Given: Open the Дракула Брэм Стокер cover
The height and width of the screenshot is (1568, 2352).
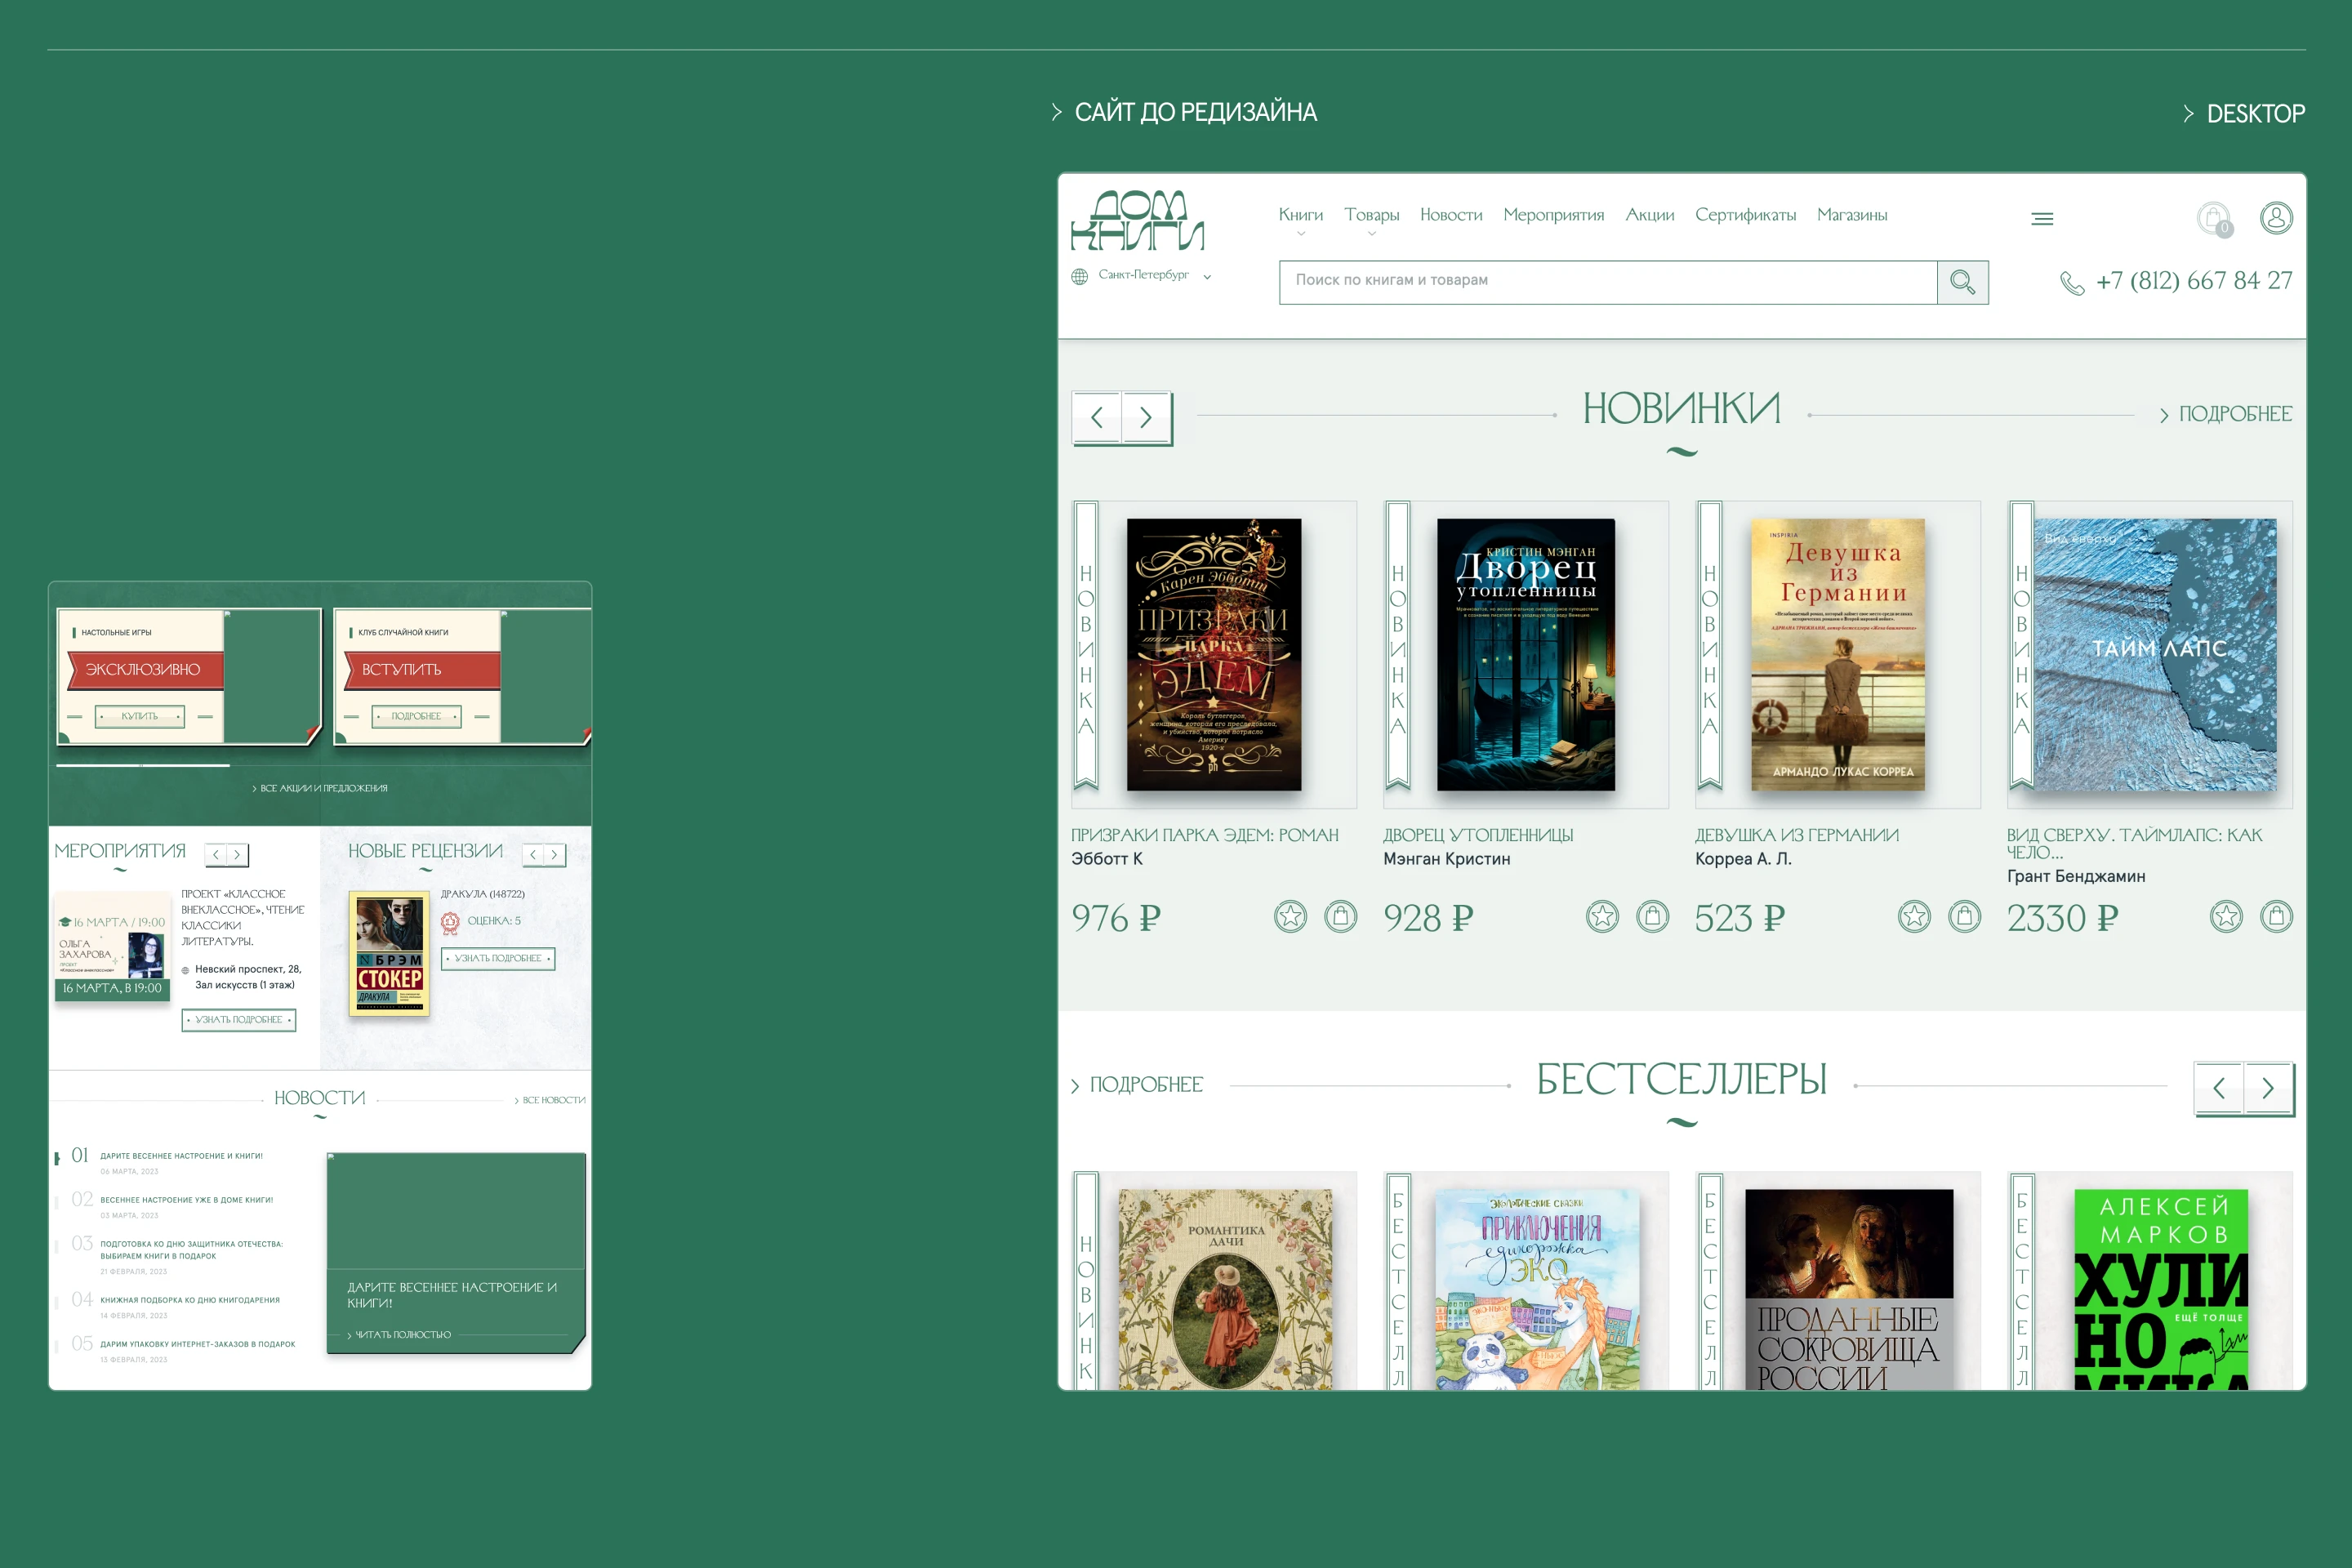Looking at the screenshot, I should click(389, 954).
